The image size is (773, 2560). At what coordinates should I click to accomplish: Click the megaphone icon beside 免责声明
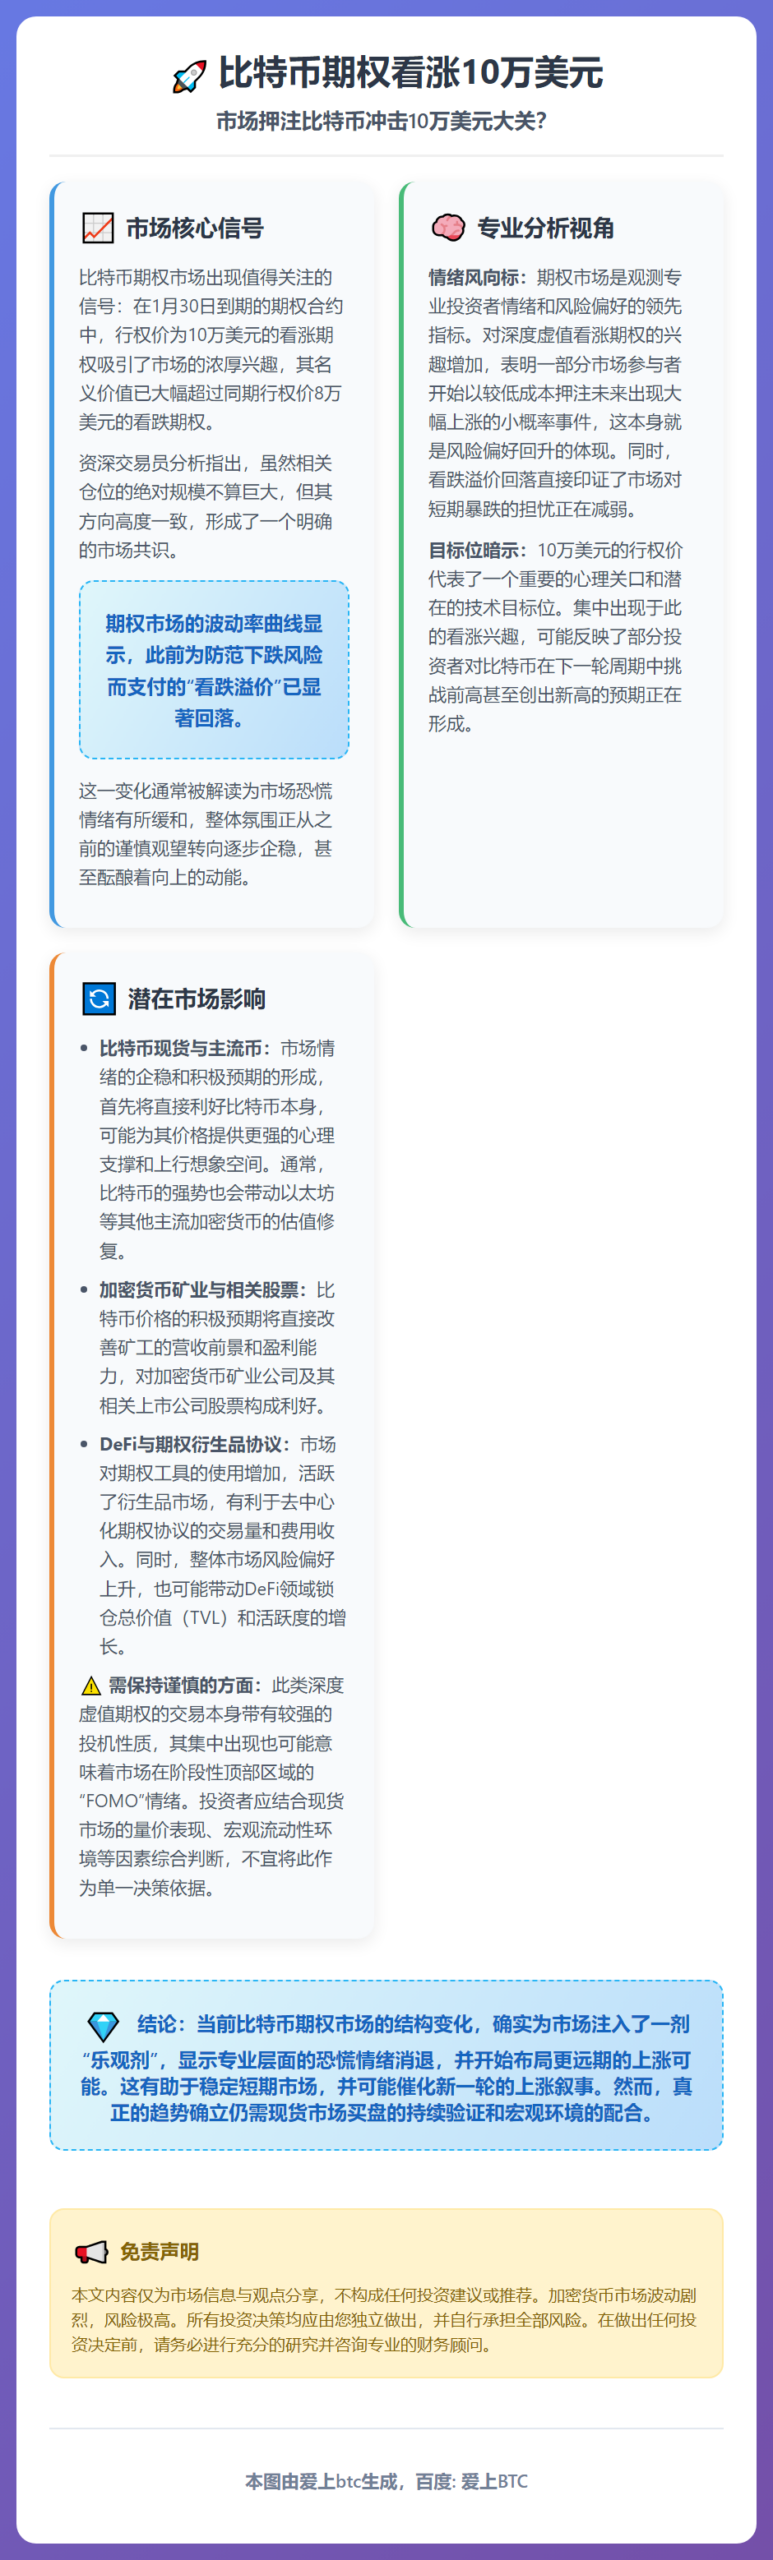click(91, 2251)
